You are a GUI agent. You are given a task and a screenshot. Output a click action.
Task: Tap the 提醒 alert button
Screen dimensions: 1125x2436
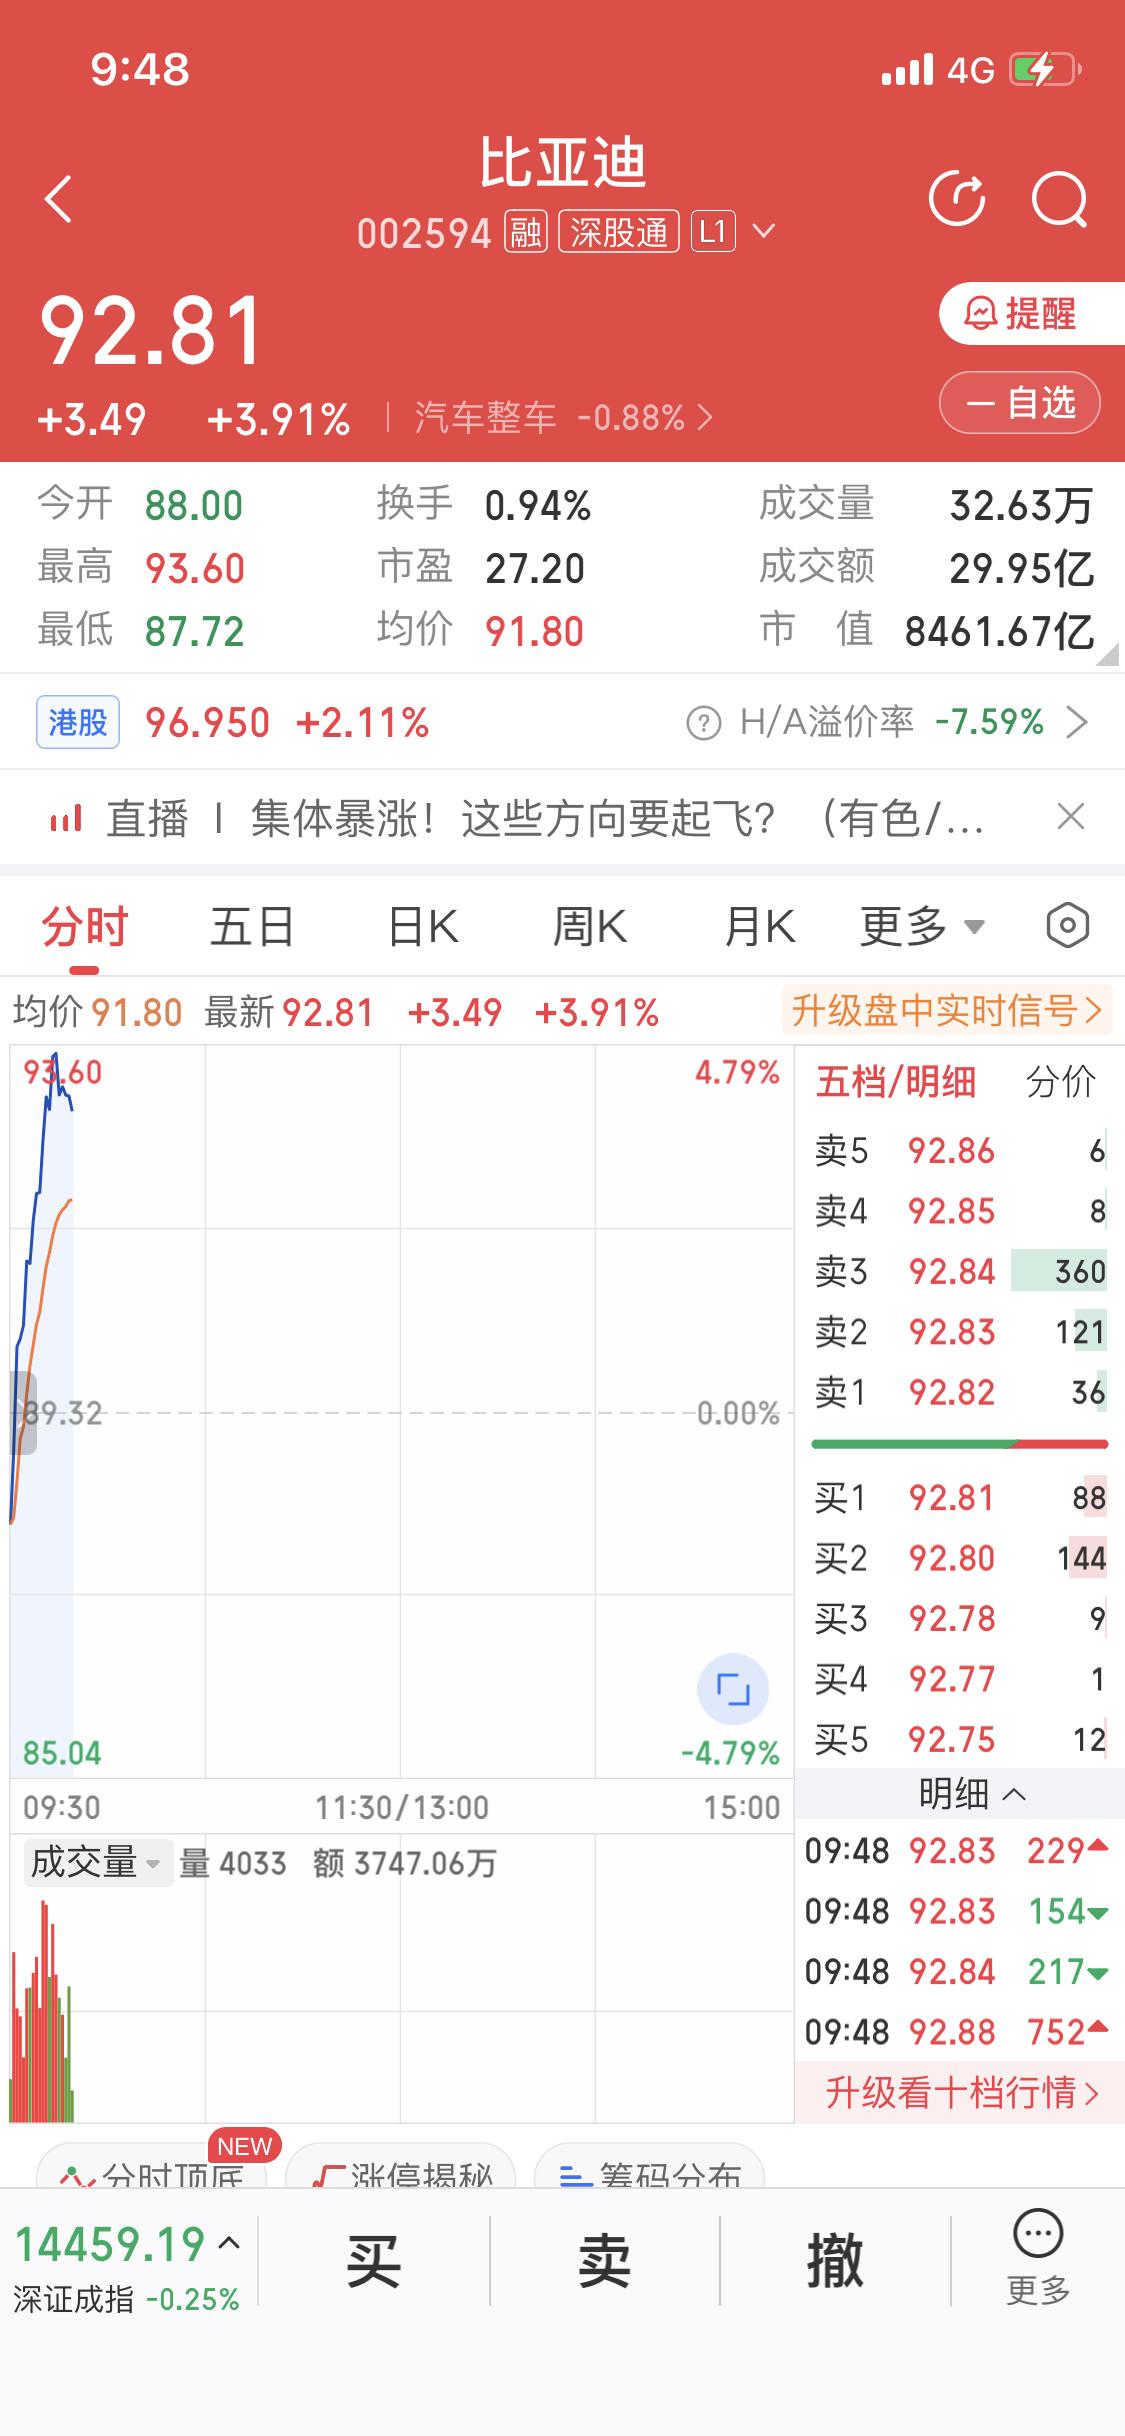[x=1030, y=314]
